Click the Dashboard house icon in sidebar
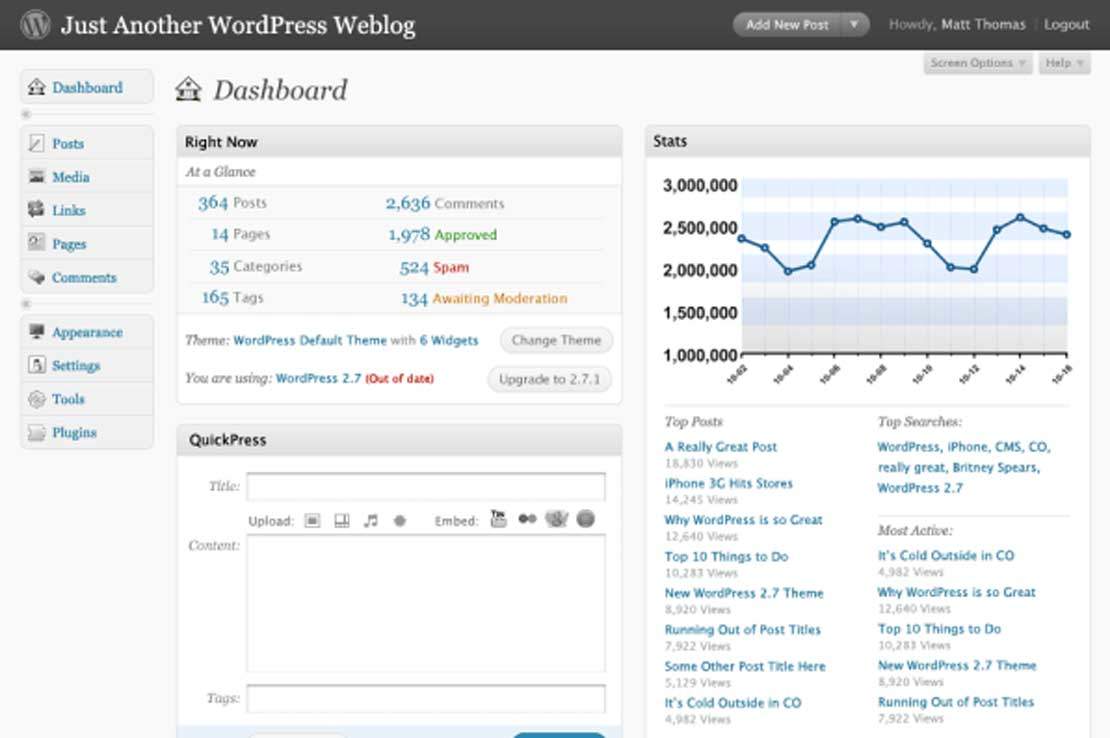Viewport: 1110px width, 738px height. click(x=36, y=87)
